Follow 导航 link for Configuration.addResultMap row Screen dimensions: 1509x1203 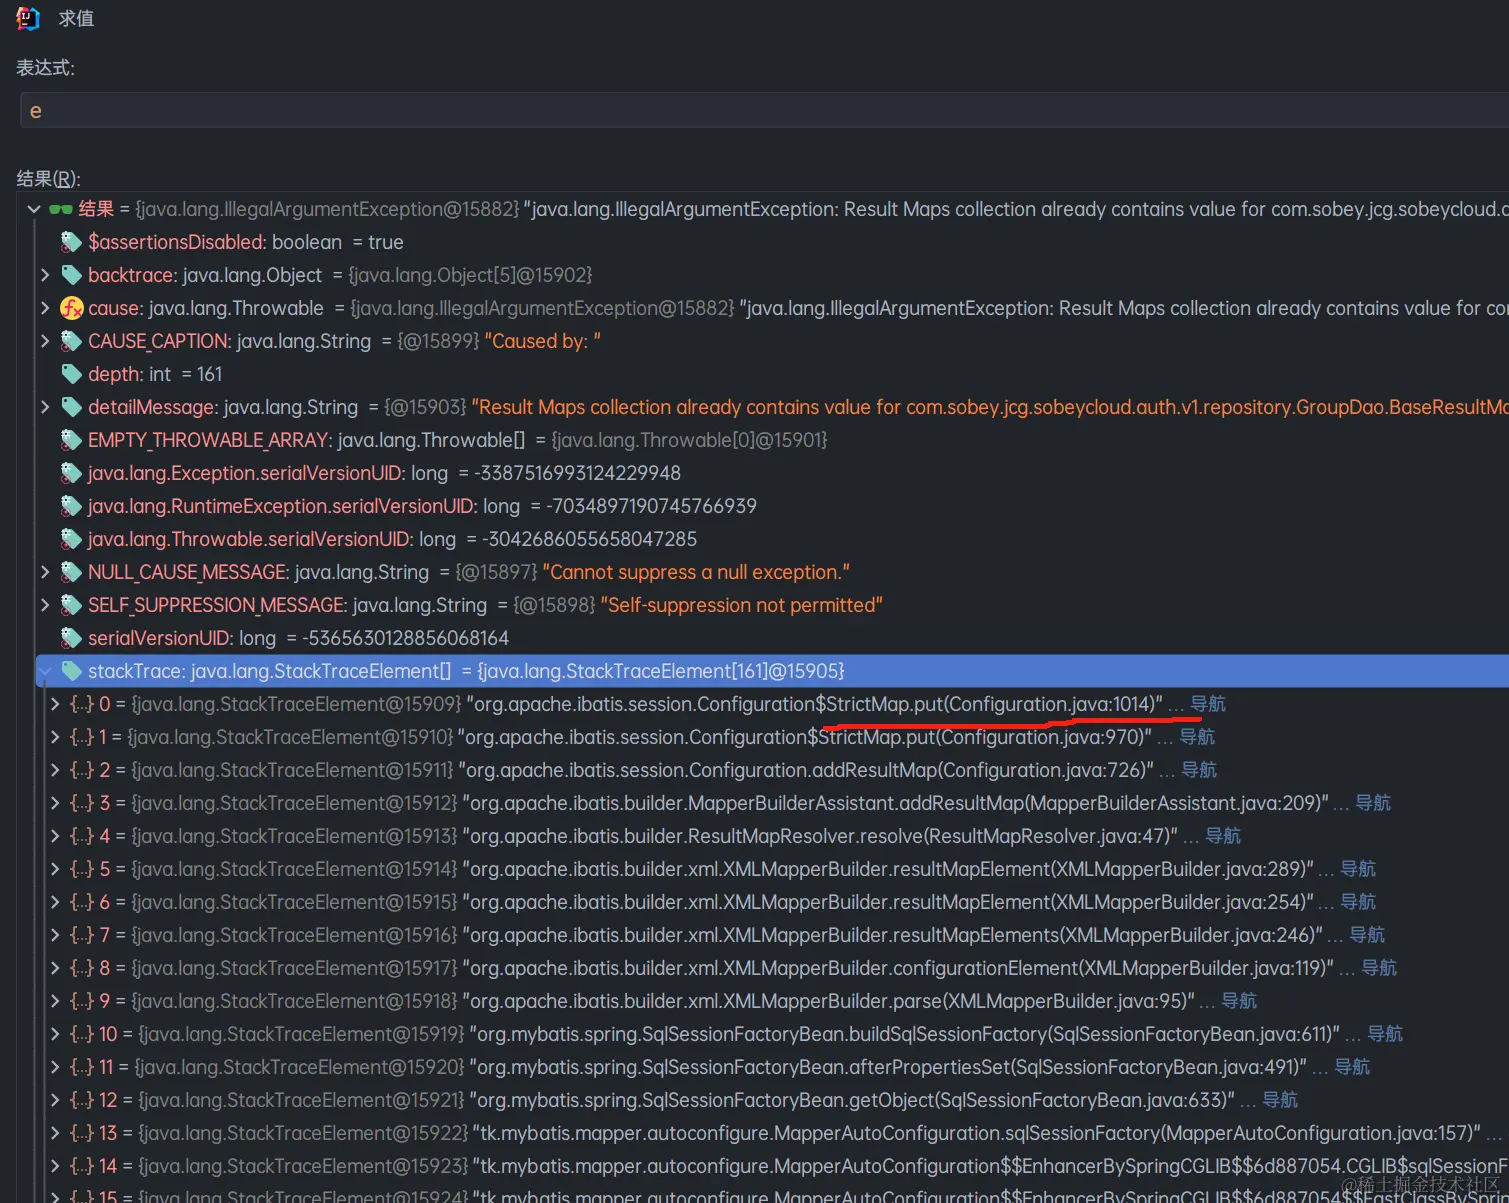pos(1199,770)
